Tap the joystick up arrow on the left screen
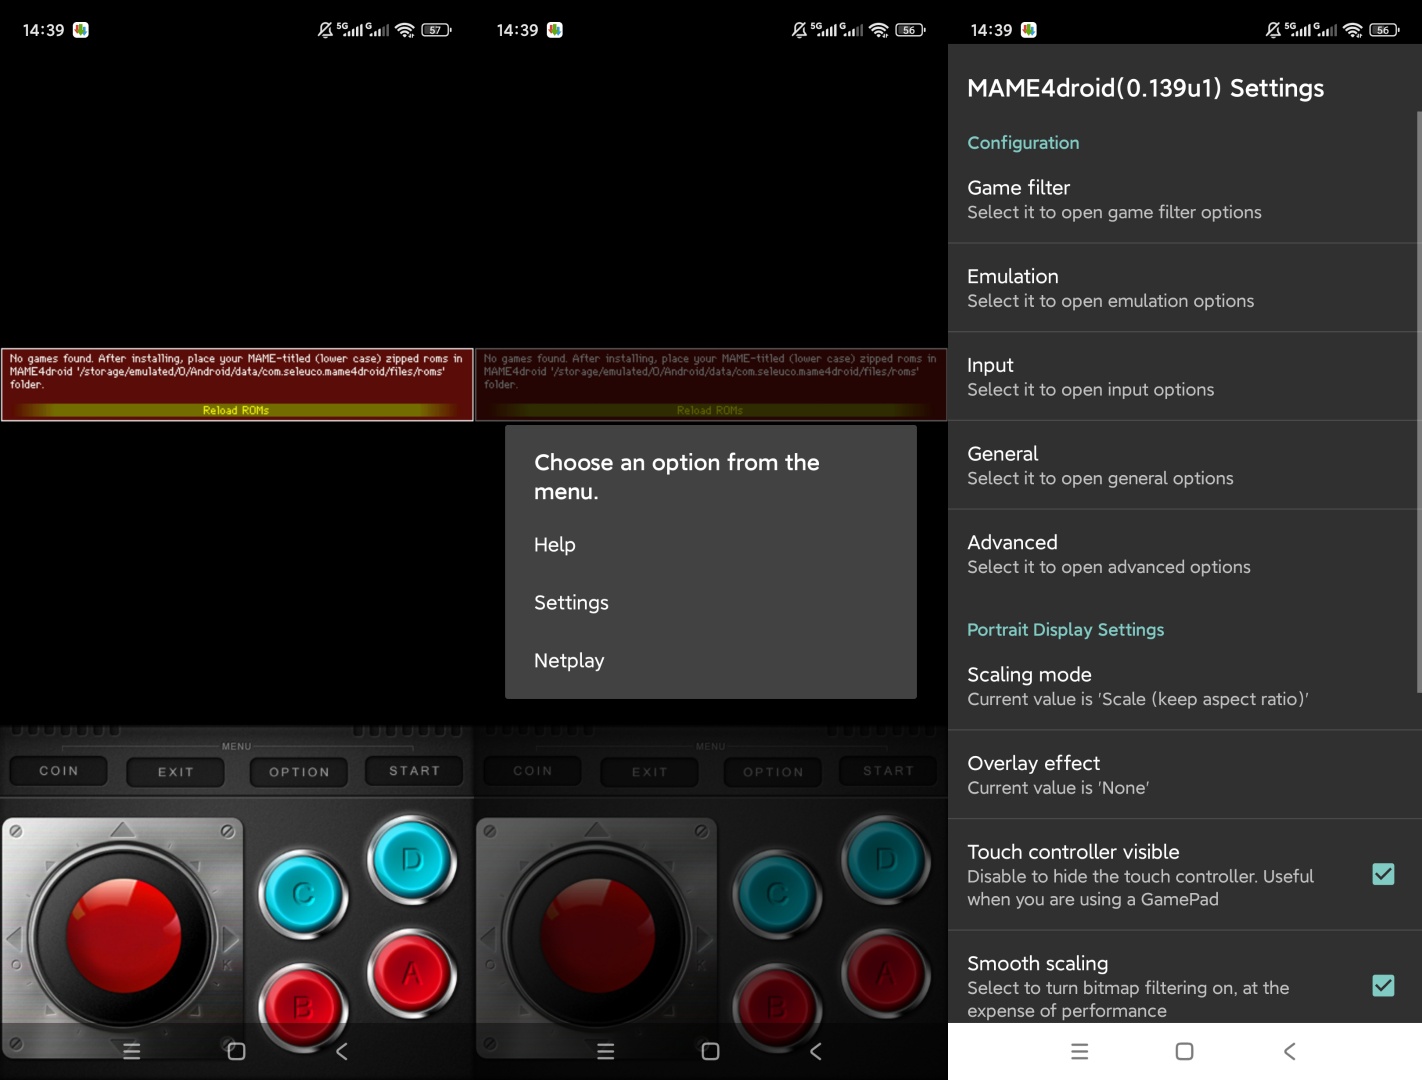The image size is (1422, 1080). (123, 830)
